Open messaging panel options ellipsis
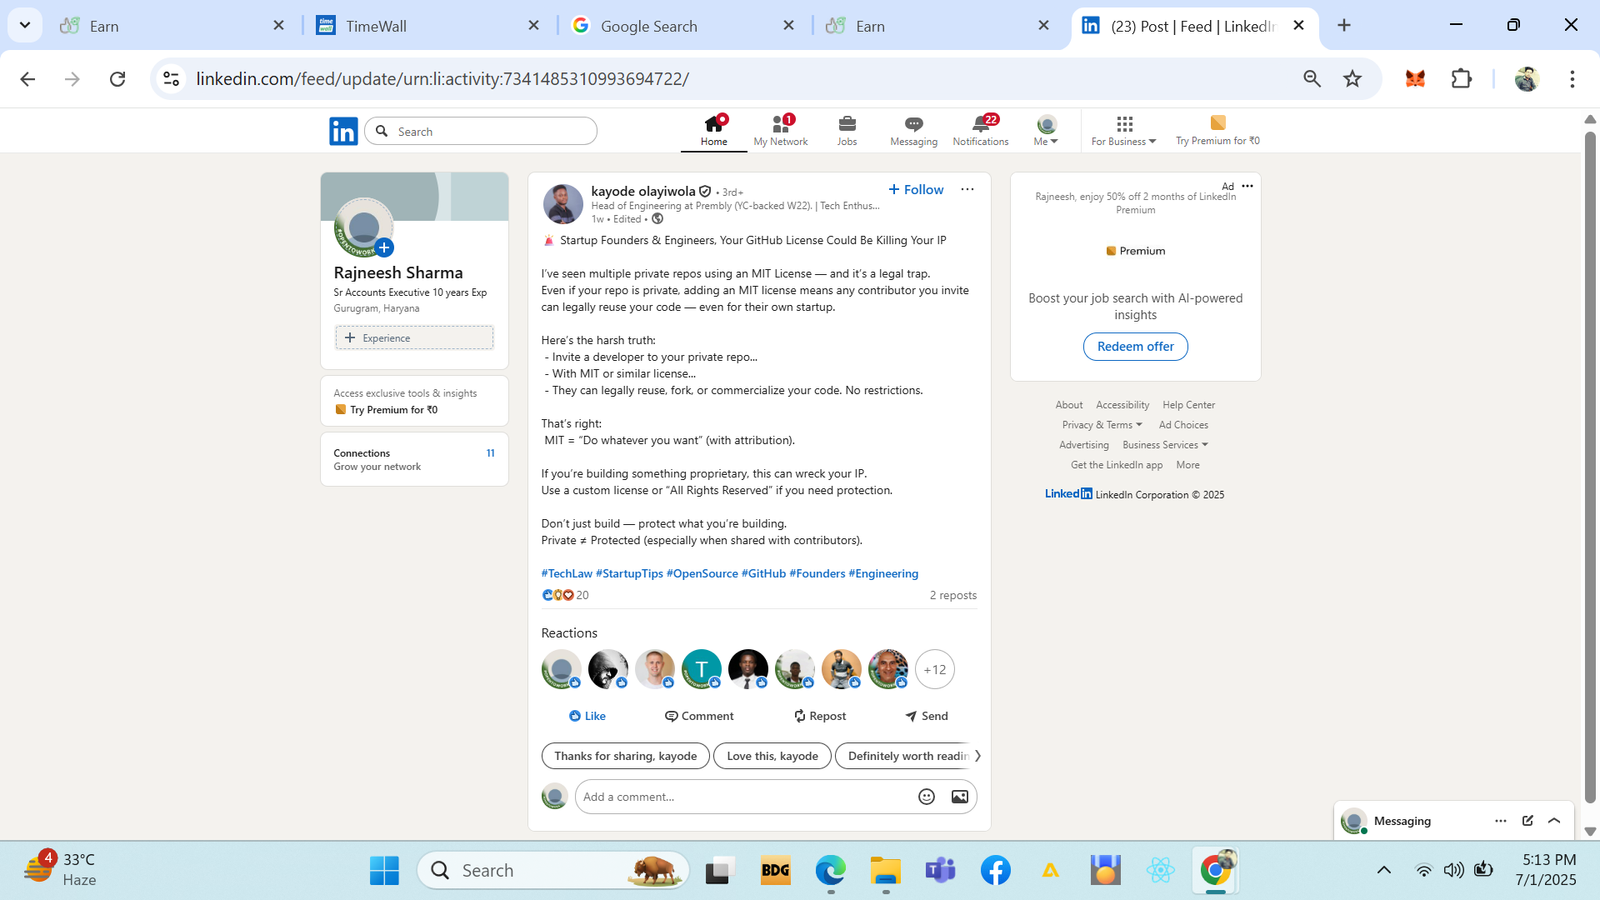1600x900 pixels. tap(1500, 821)
